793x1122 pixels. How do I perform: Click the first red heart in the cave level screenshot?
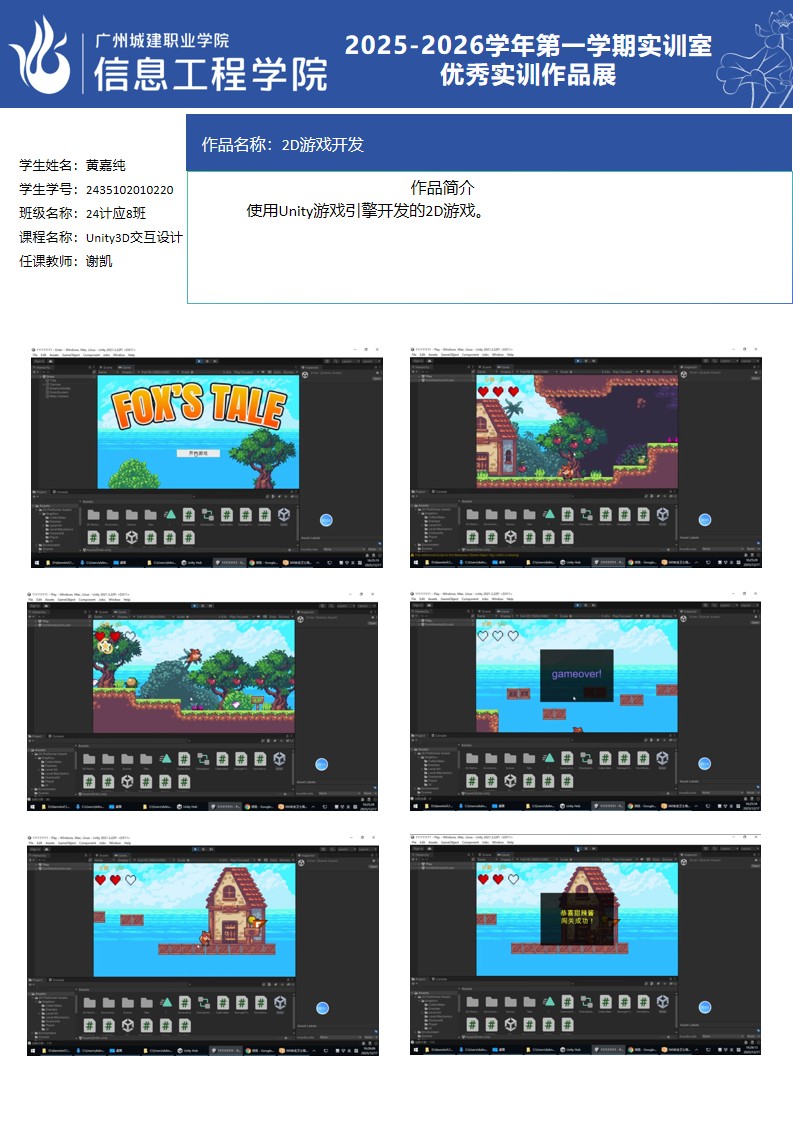click(x=483, y=392)
